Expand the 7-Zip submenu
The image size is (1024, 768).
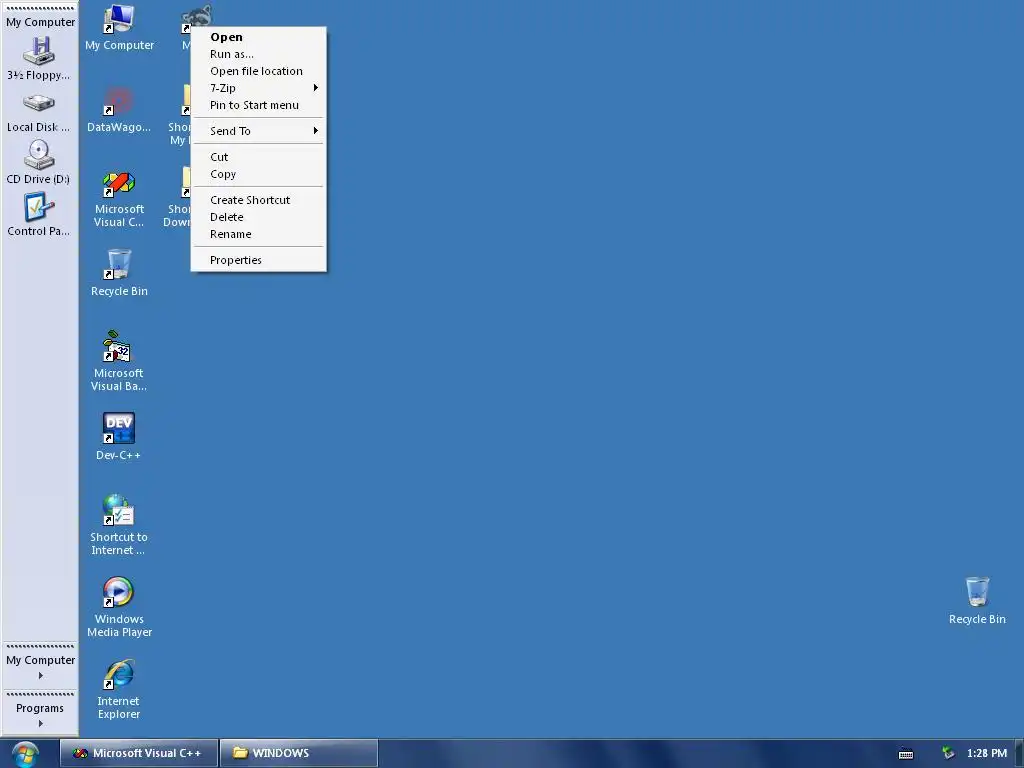(x=259, y=88)
